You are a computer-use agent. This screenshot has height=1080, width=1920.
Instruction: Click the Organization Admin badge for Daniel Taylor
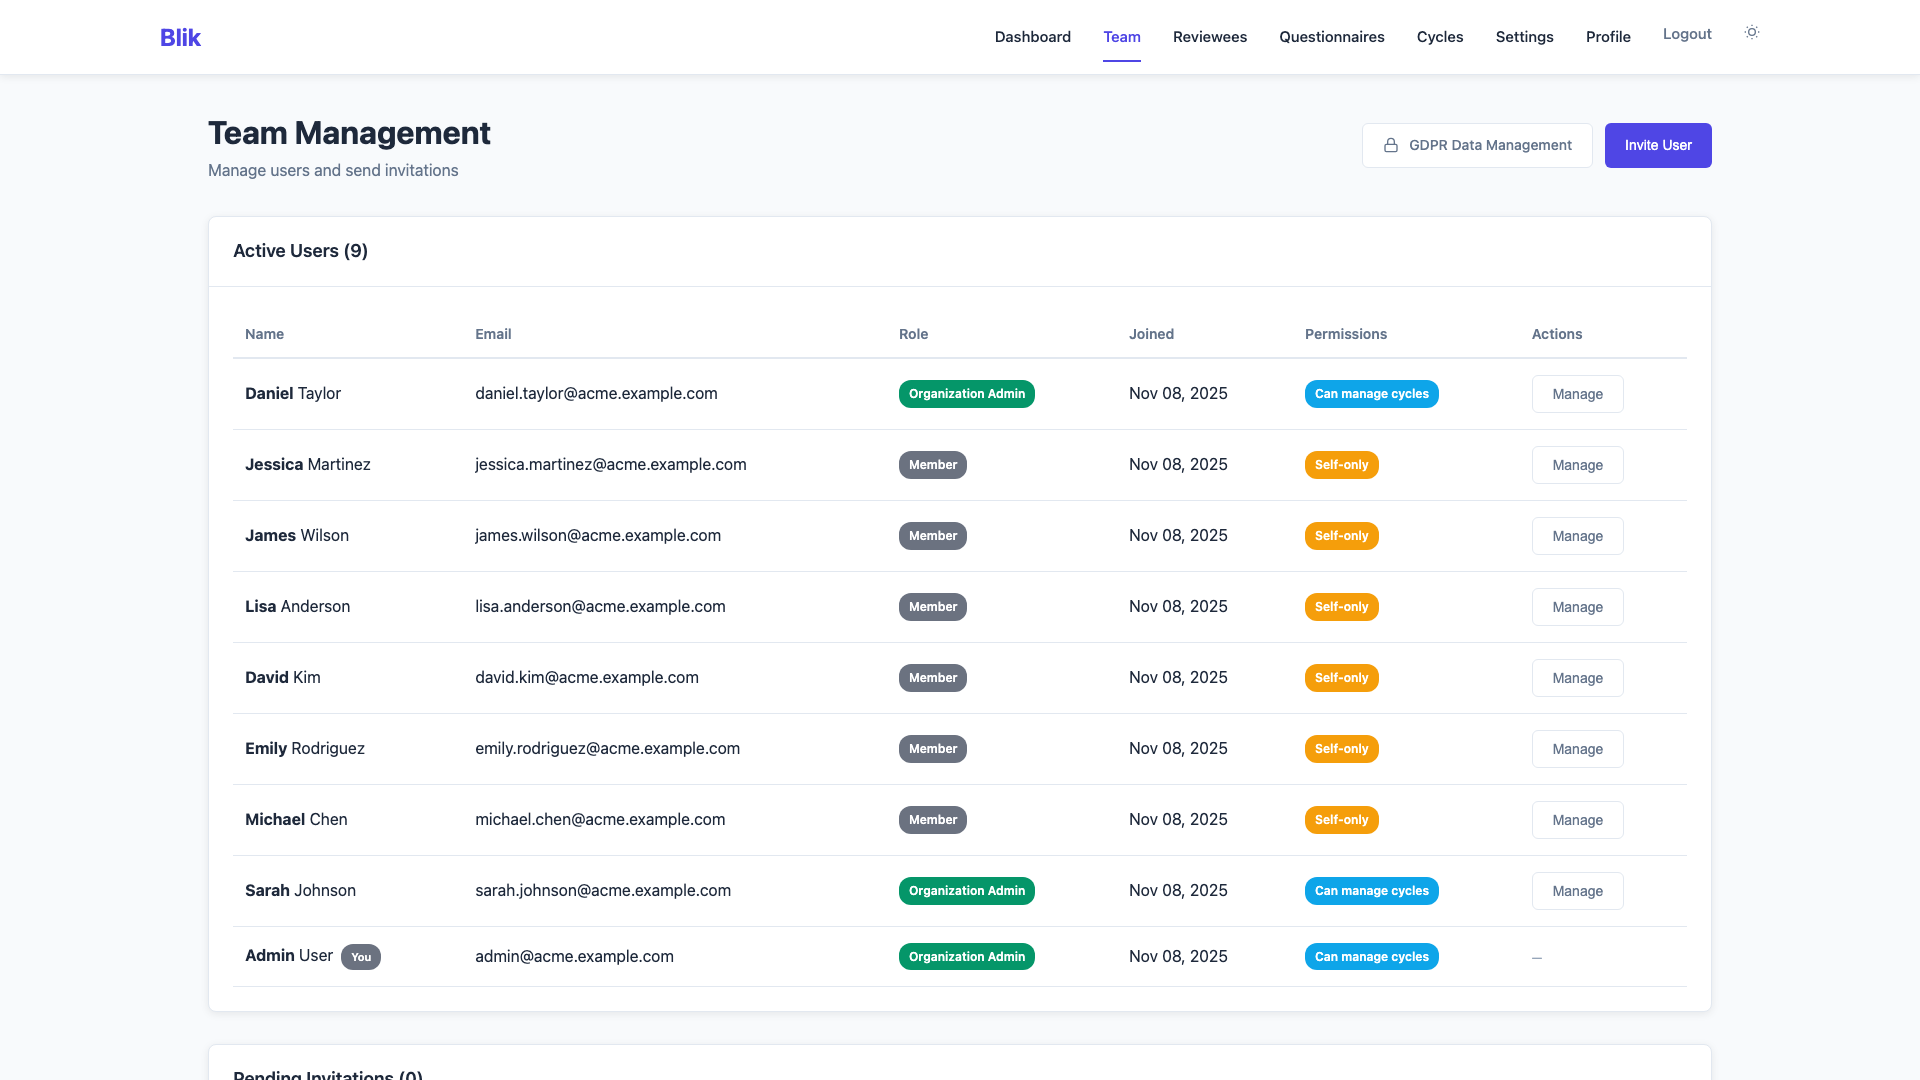[966, 393]
